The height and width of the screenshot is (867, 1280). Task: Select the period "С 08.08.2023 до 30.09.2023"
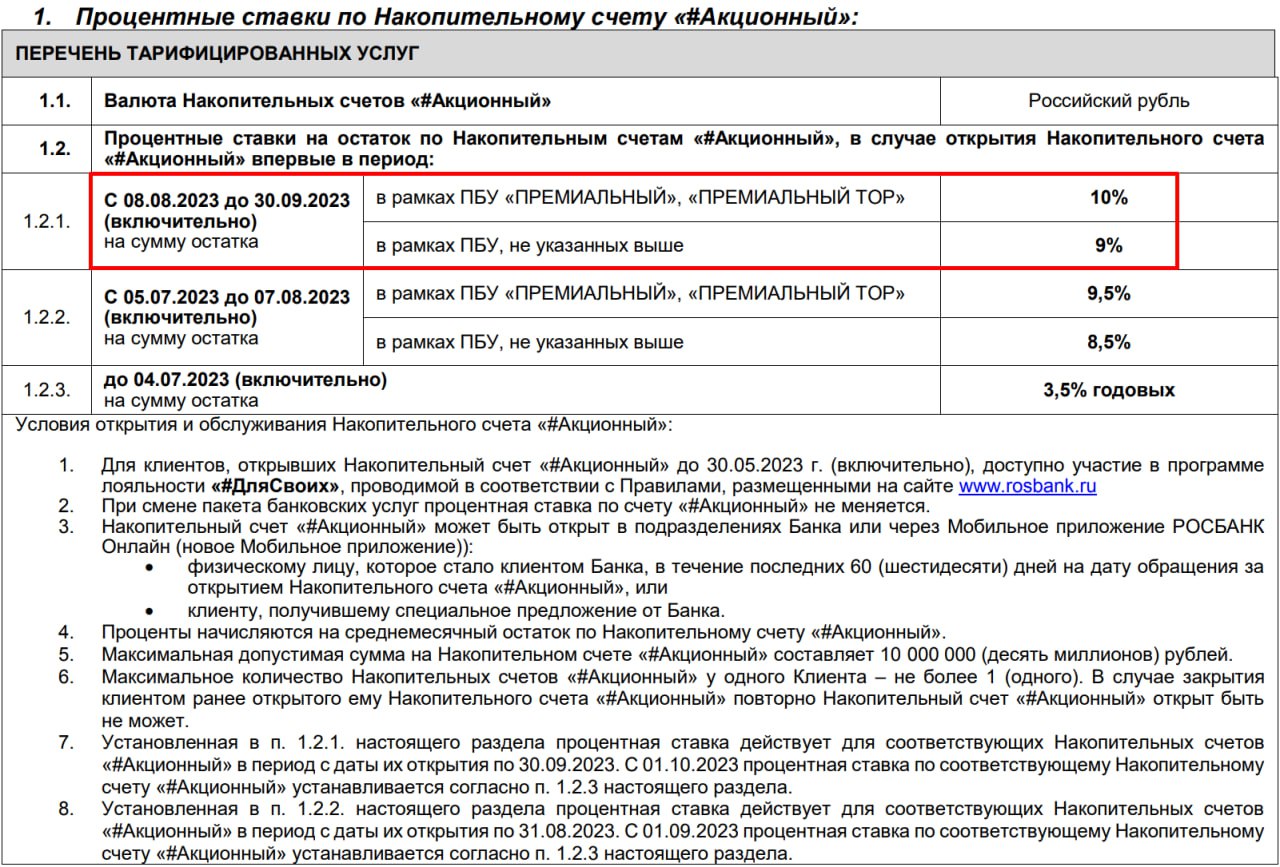[227, 201]
